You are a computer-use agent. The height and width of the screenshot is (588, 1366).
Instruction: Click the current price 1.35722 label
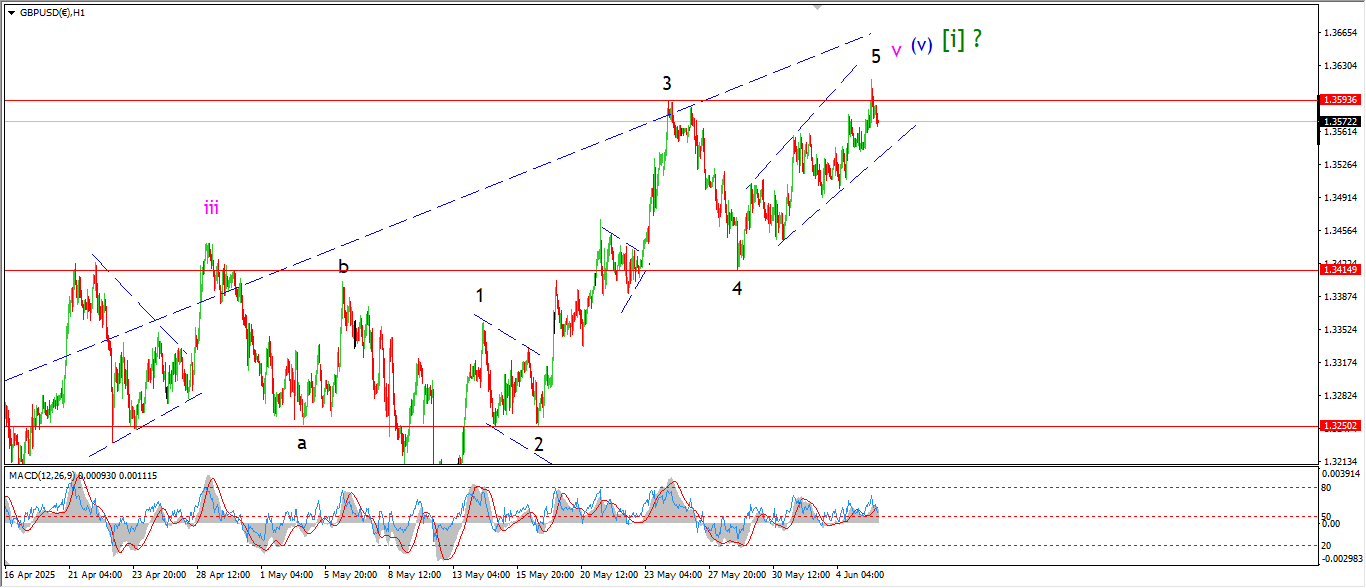pos(1339,121)
